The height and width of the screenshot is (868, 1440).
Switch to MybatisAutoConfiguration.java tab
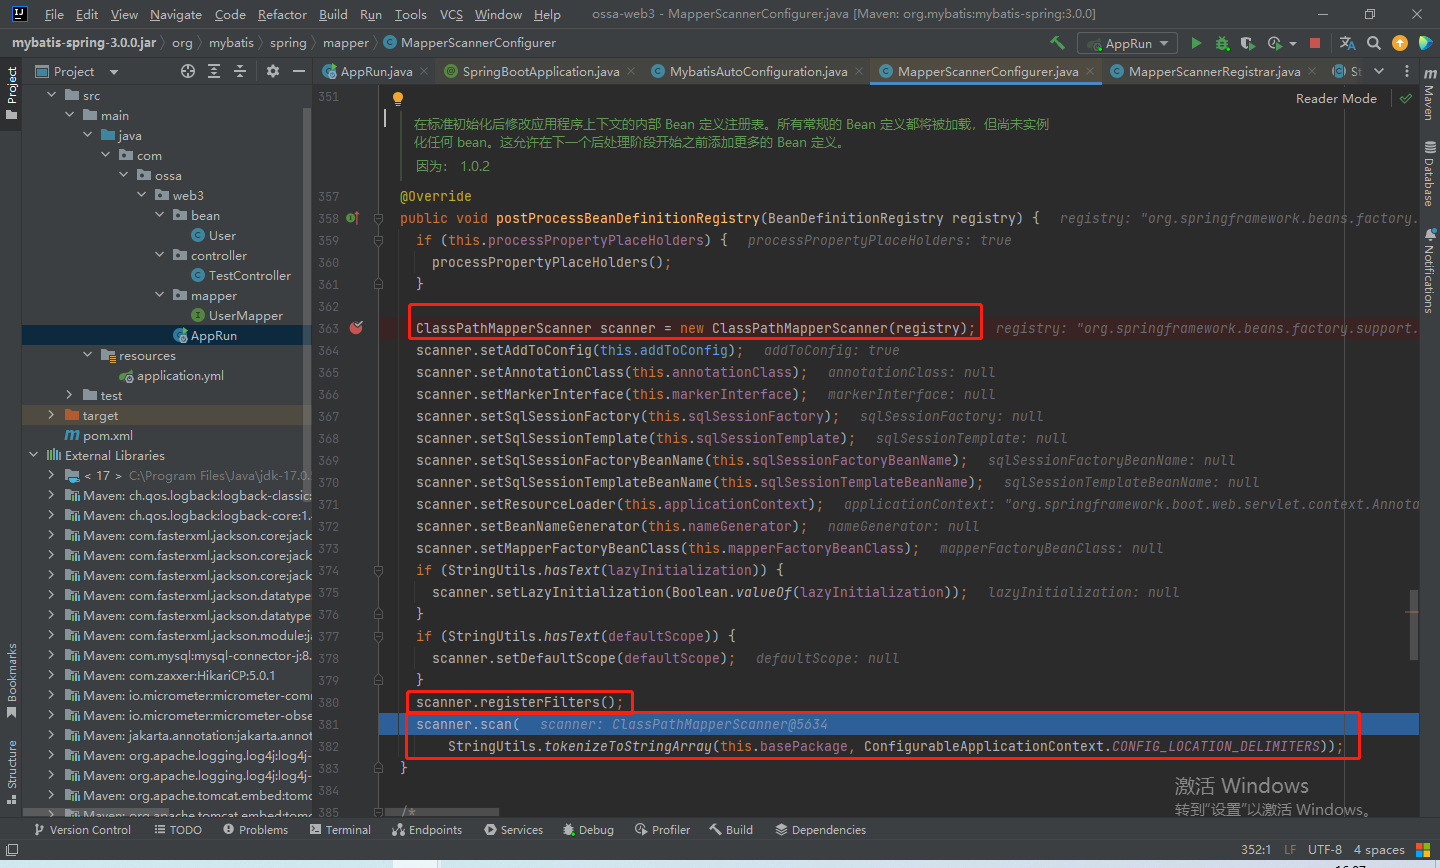pyautogui.click(x=757, y=71)
